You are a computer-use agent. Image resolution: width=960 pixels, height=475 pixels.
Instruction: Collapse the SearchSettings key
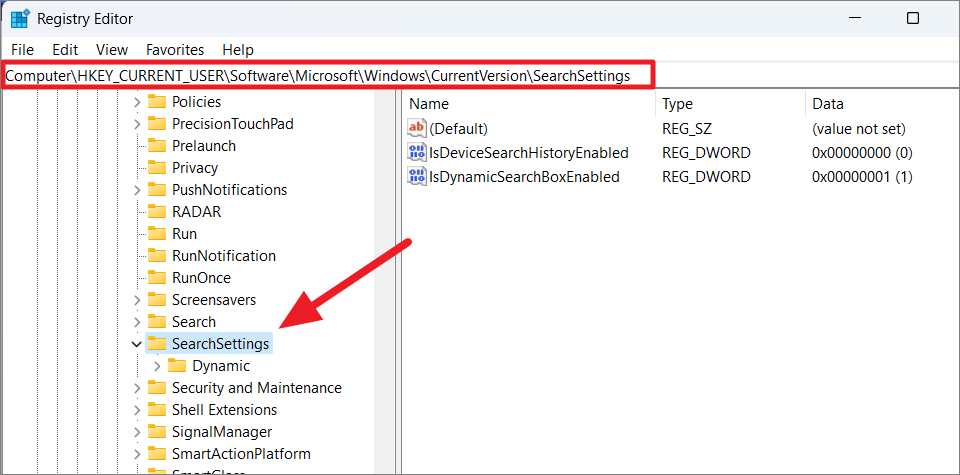[137, 345]
